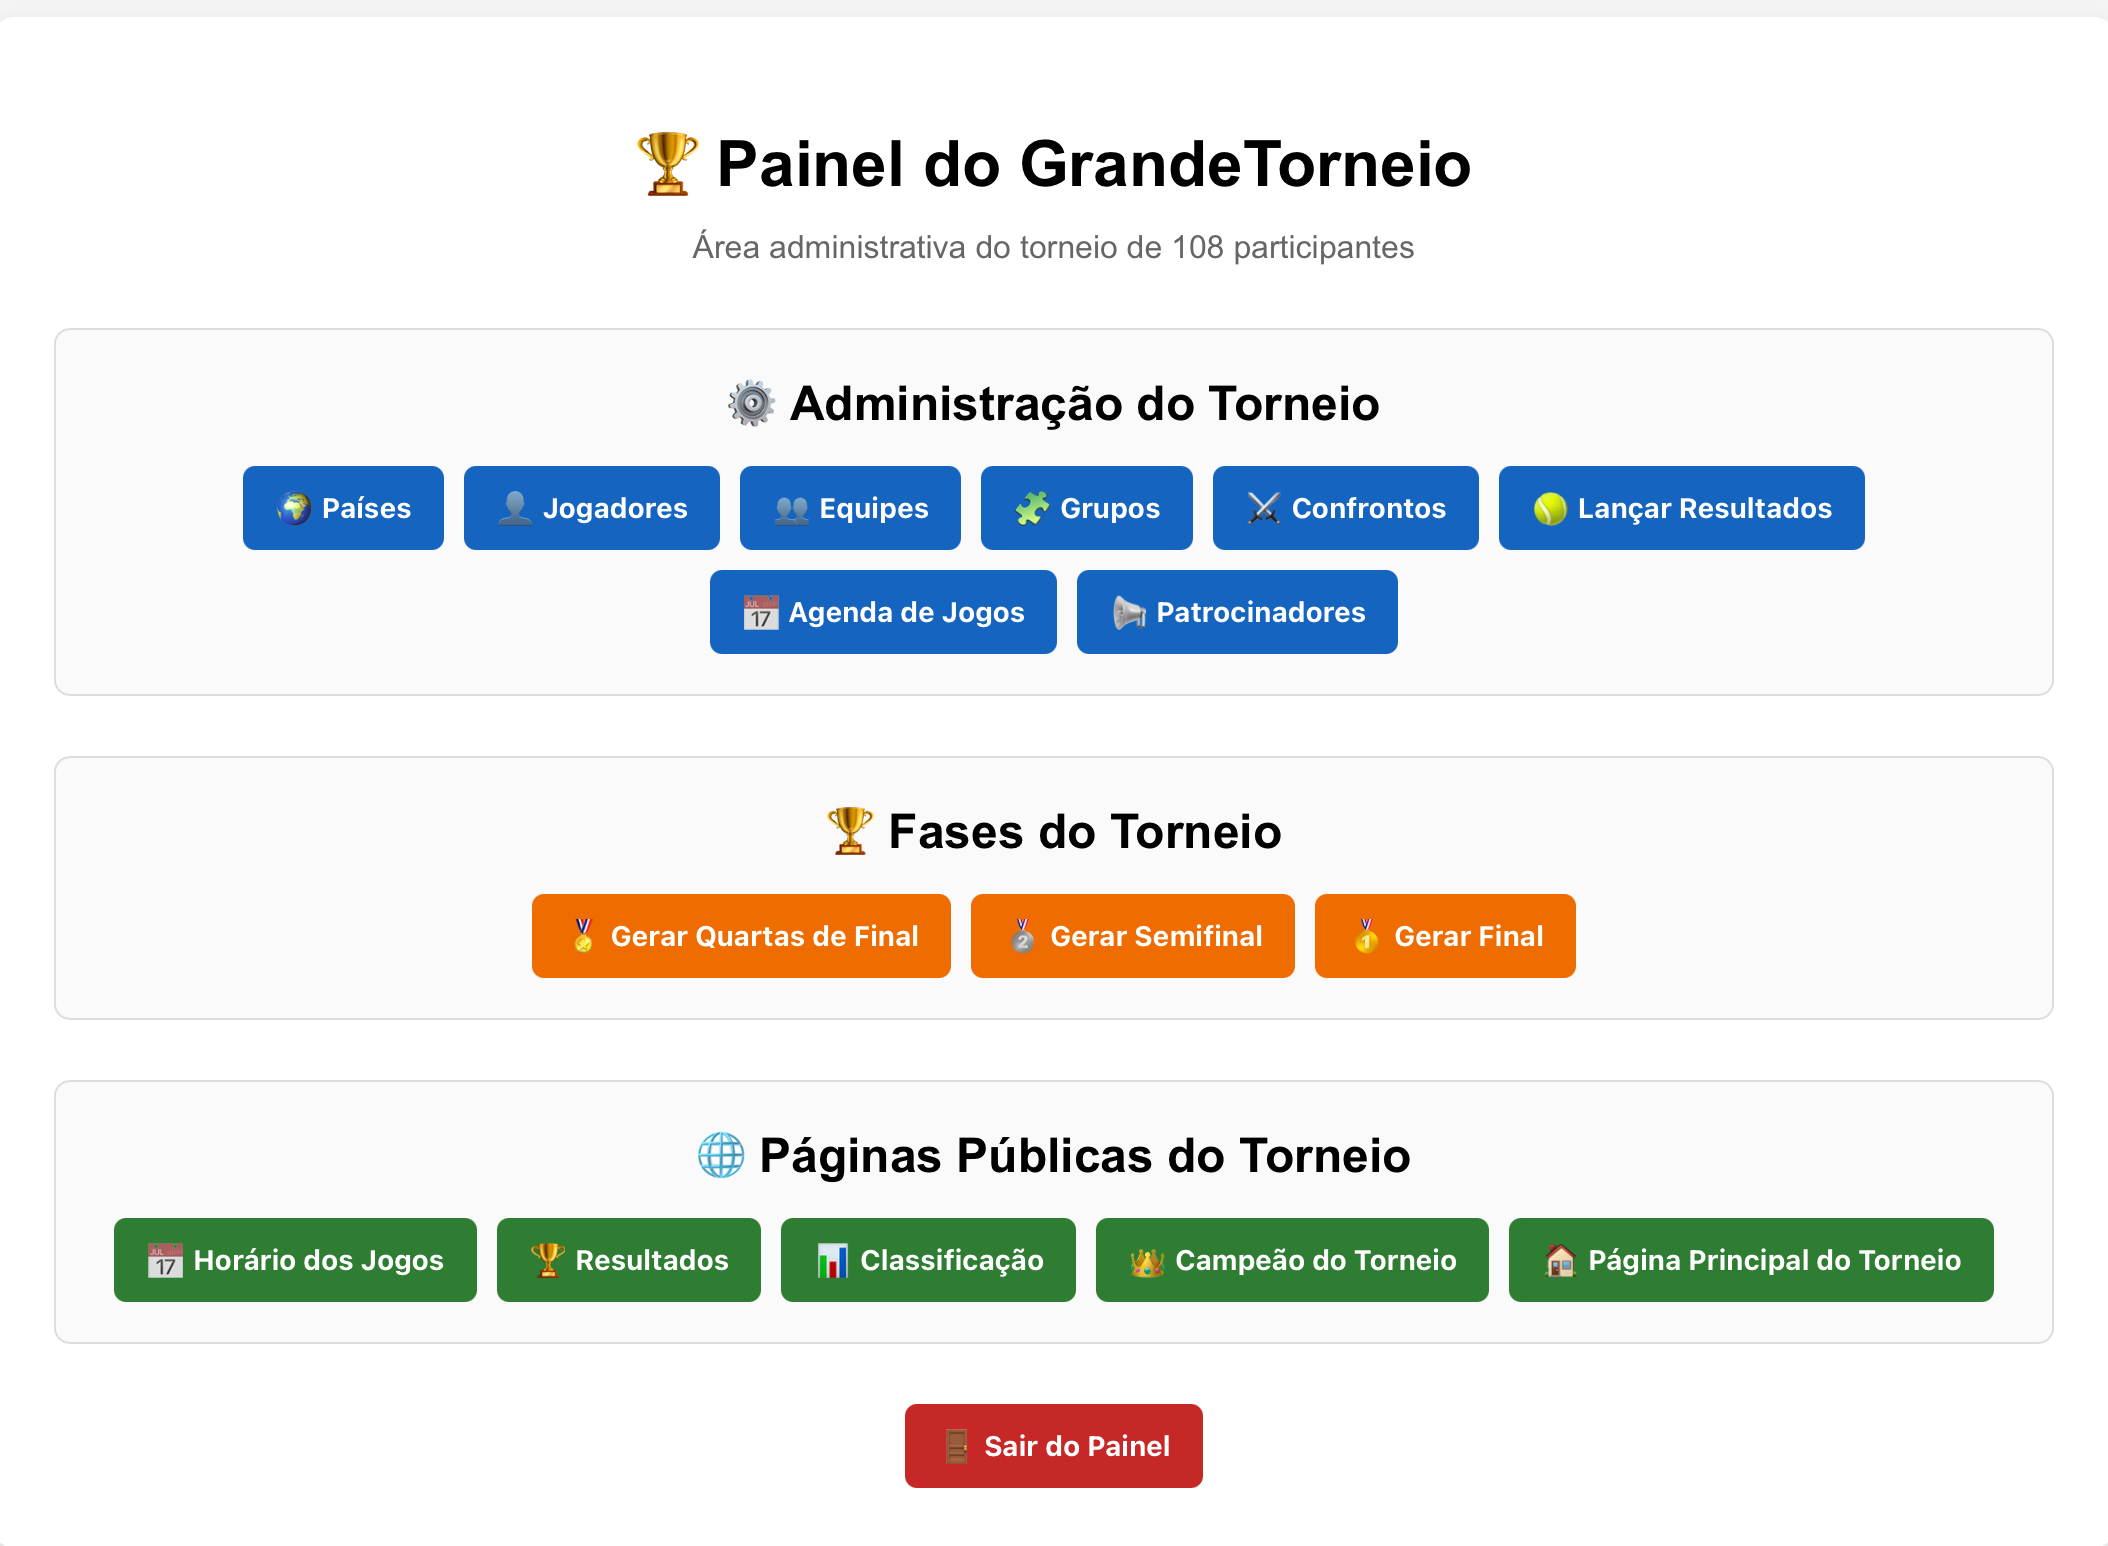Generate the semifinal with Gerar Semifinal
The image size is (2108, 1546).
click(1132, 937)
